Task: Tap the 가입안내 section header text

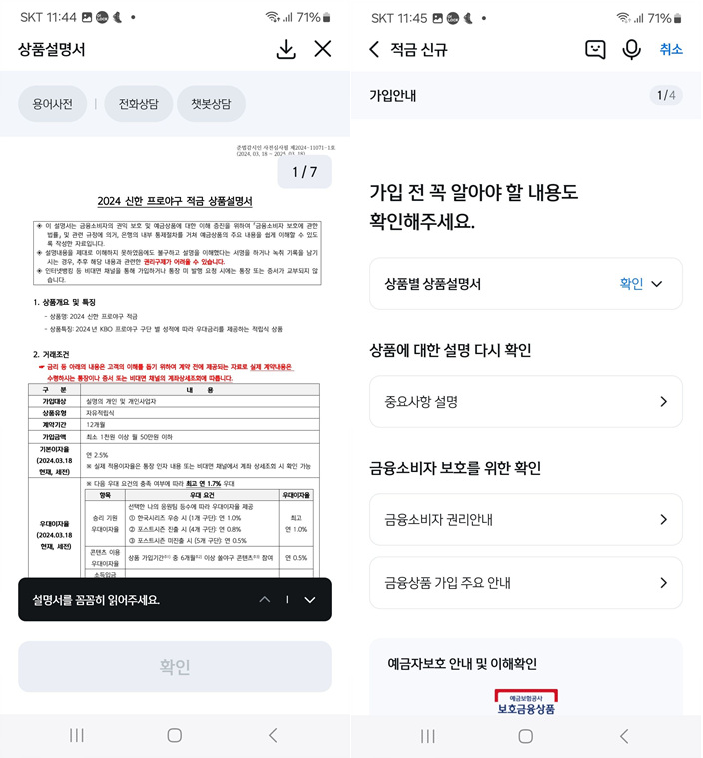Action: tap(393, 95)
